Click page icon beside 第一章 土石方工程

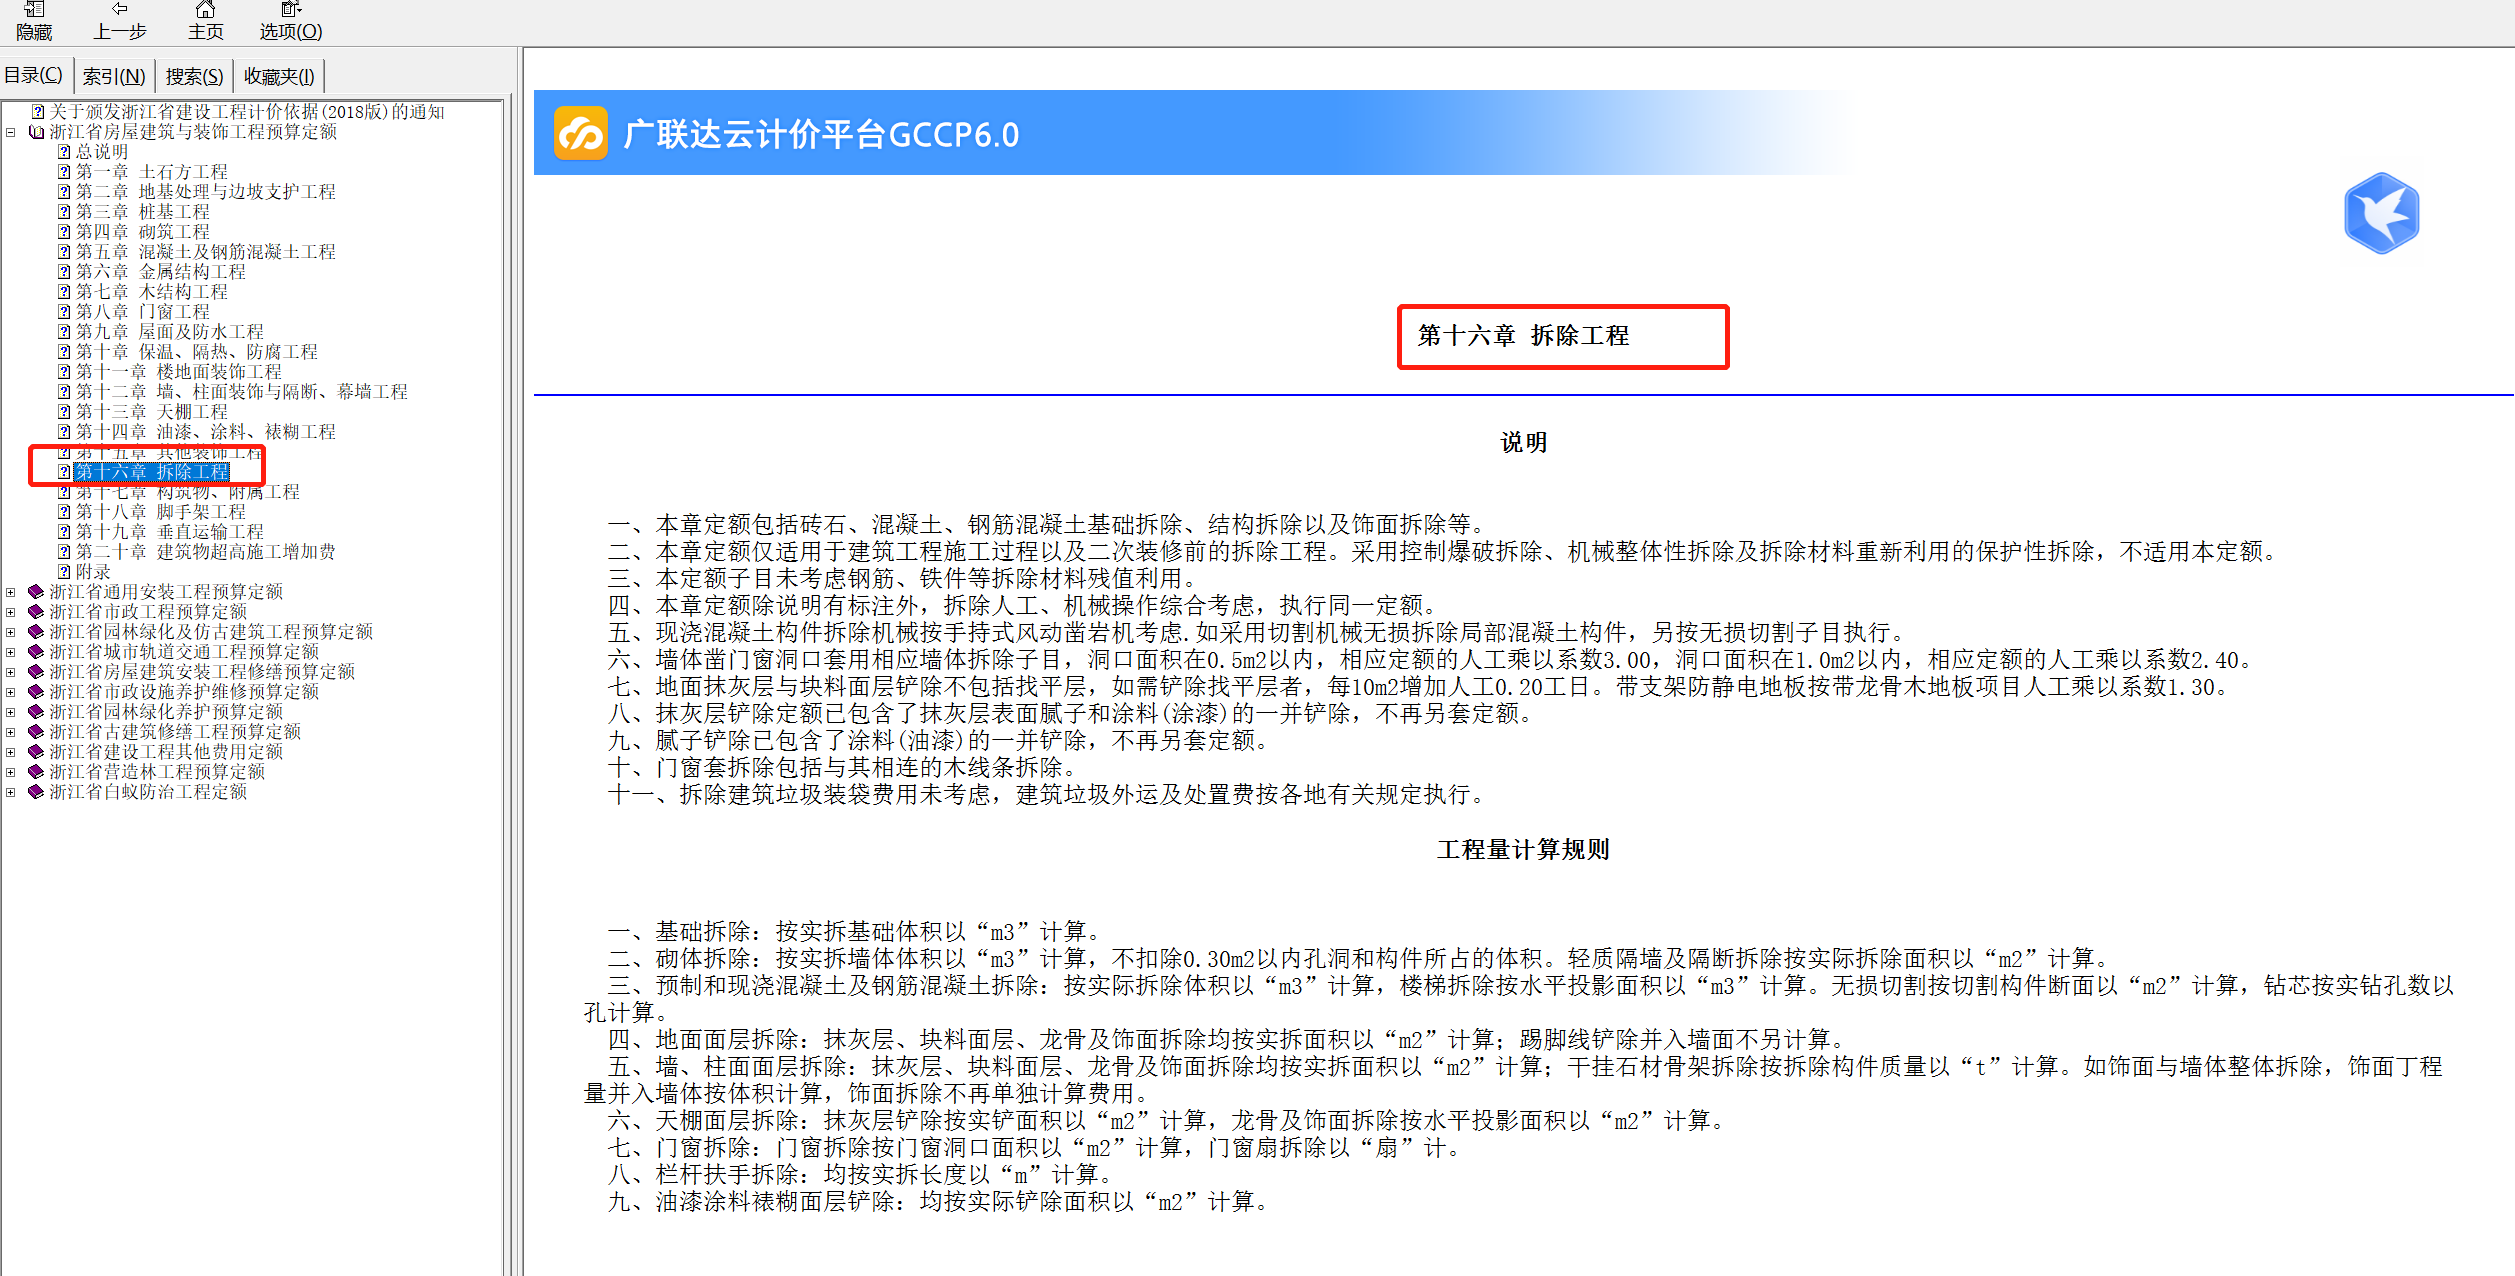pos(64,172)
